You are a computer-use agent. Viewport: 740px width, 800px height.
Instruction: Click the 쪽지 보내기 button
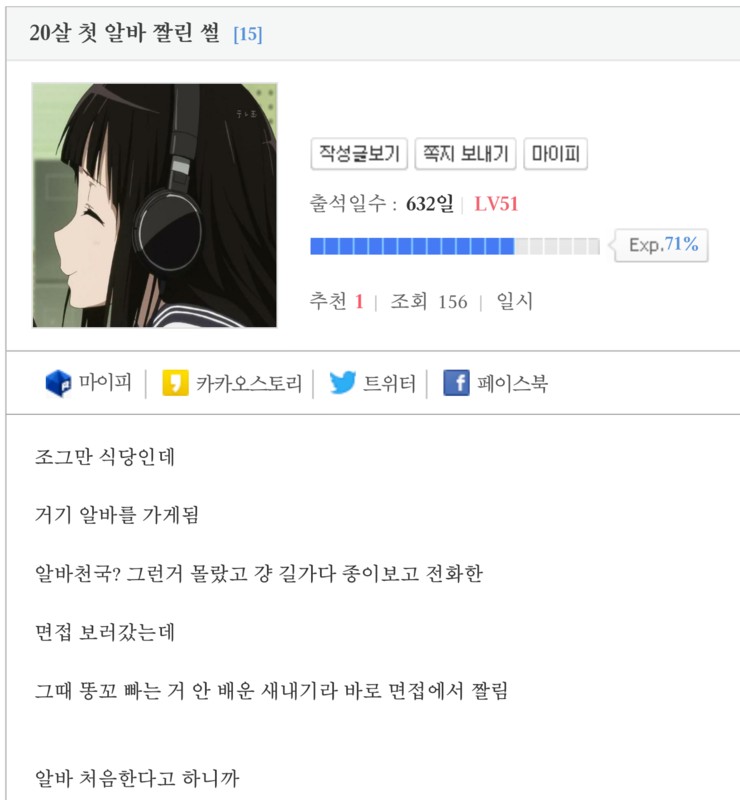pos(465,154)
